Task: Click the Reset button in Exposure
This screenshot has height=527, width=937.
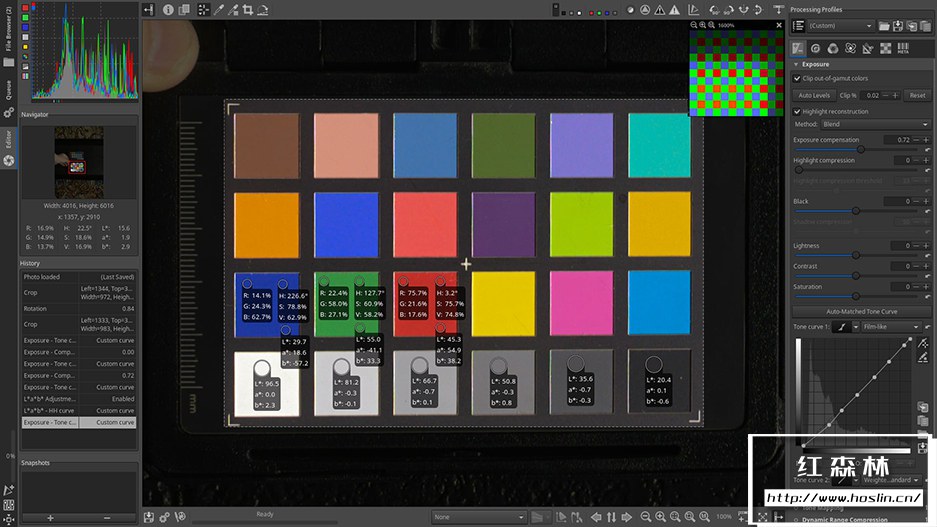Action: [917, 95]
